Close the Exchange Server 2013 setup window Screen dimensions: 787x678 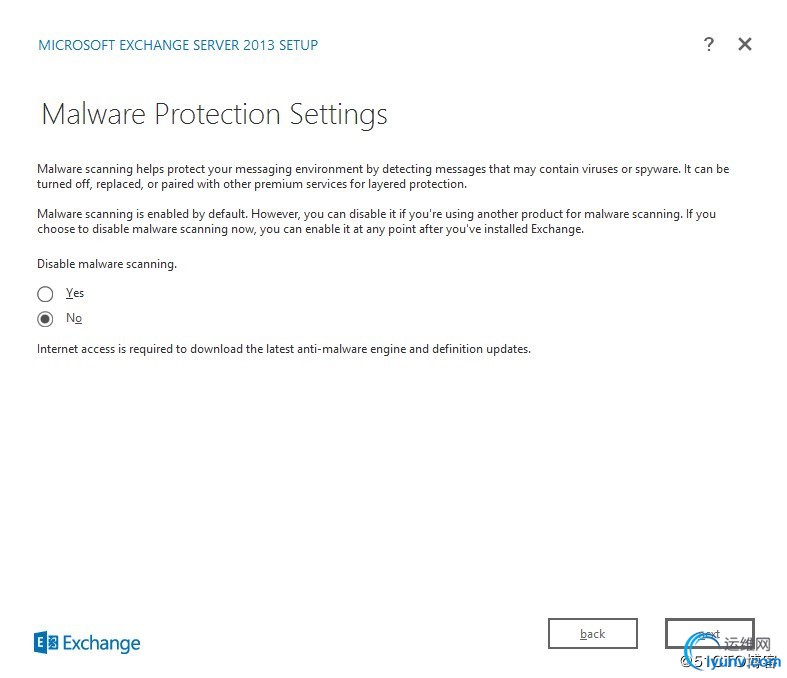[745, 44]
